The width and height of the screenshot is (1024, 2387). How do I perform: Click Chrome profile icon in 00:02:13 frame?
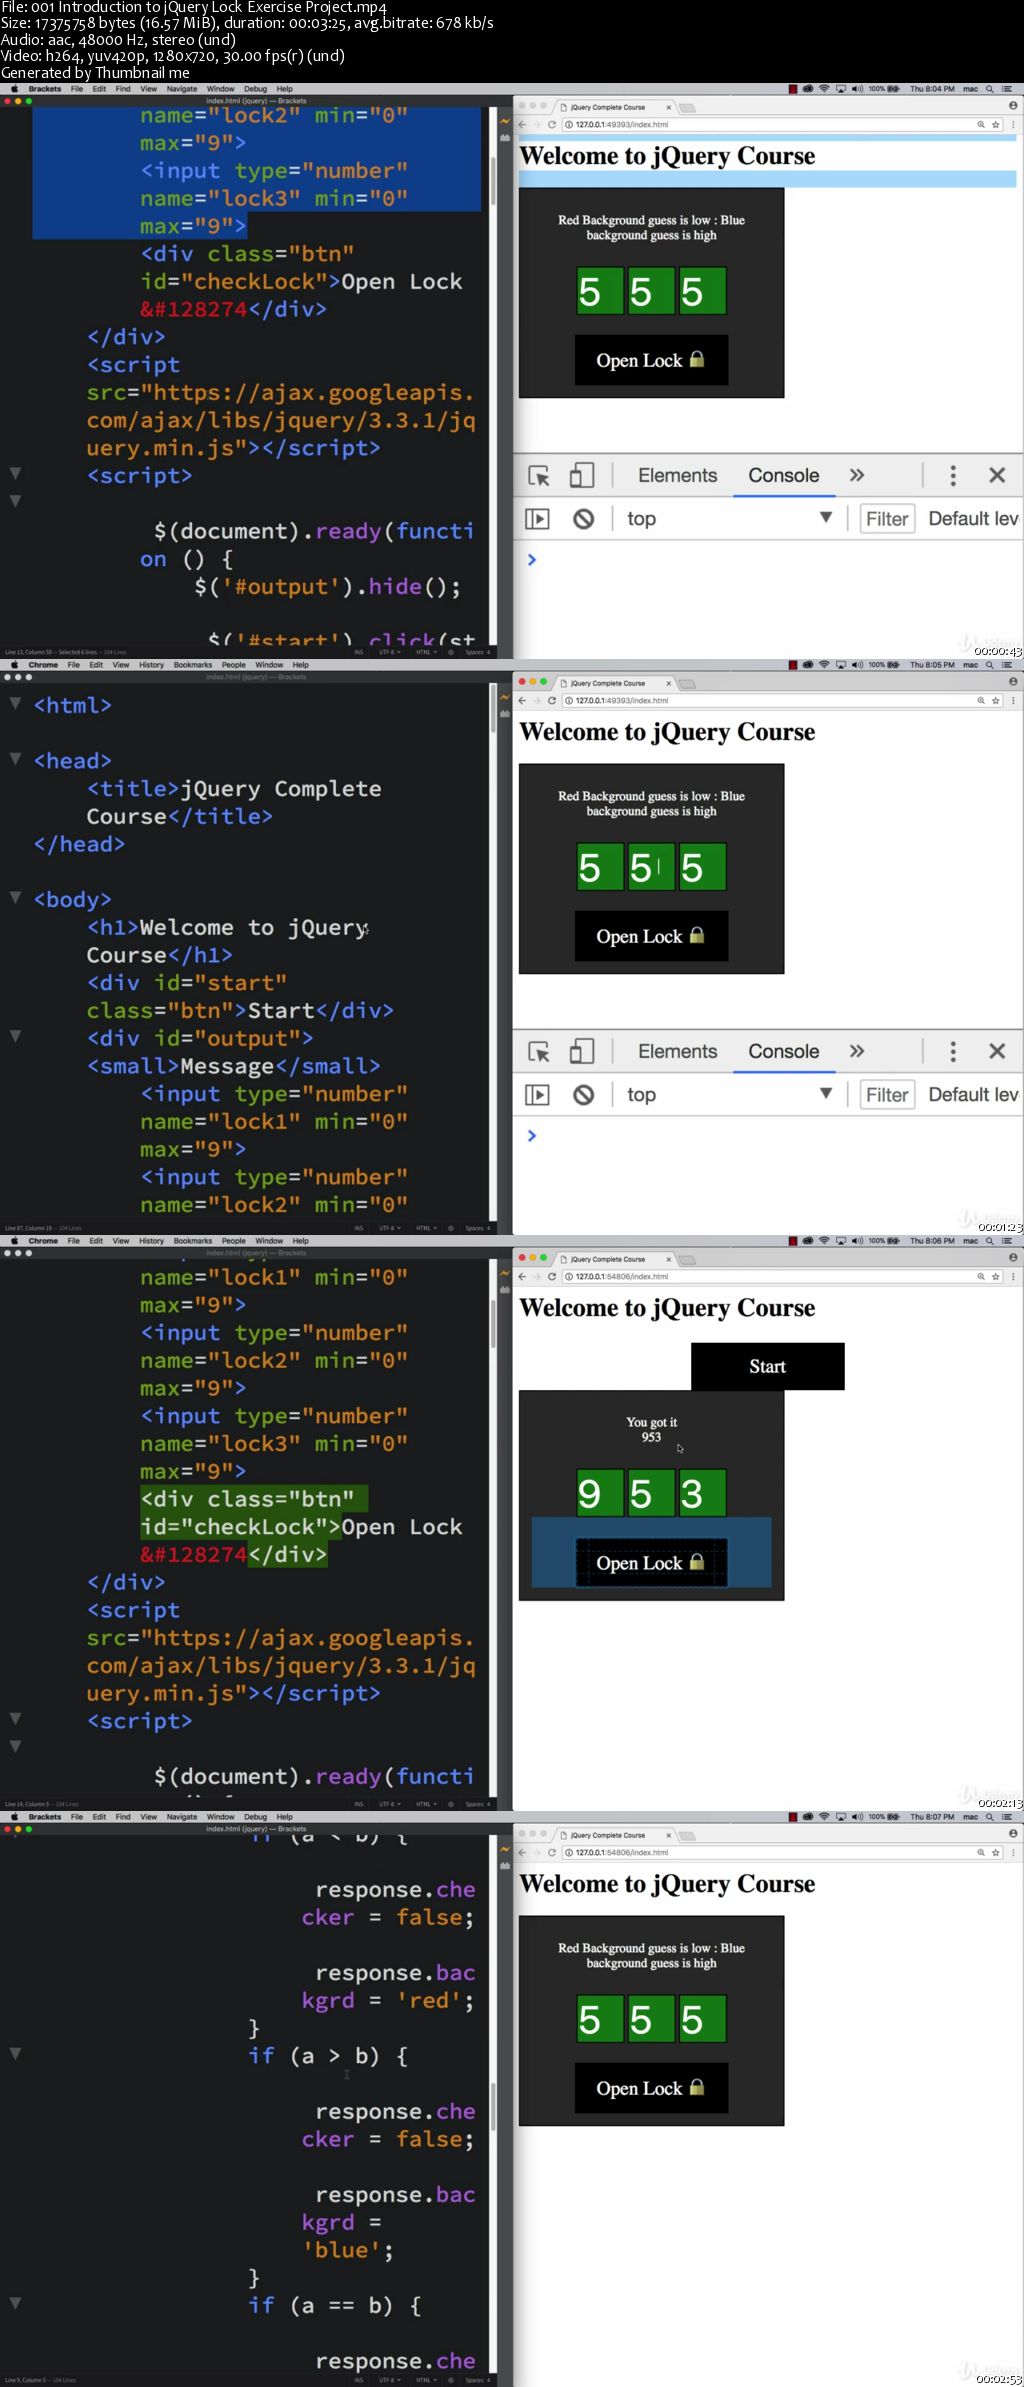tap(1013, 1258)
